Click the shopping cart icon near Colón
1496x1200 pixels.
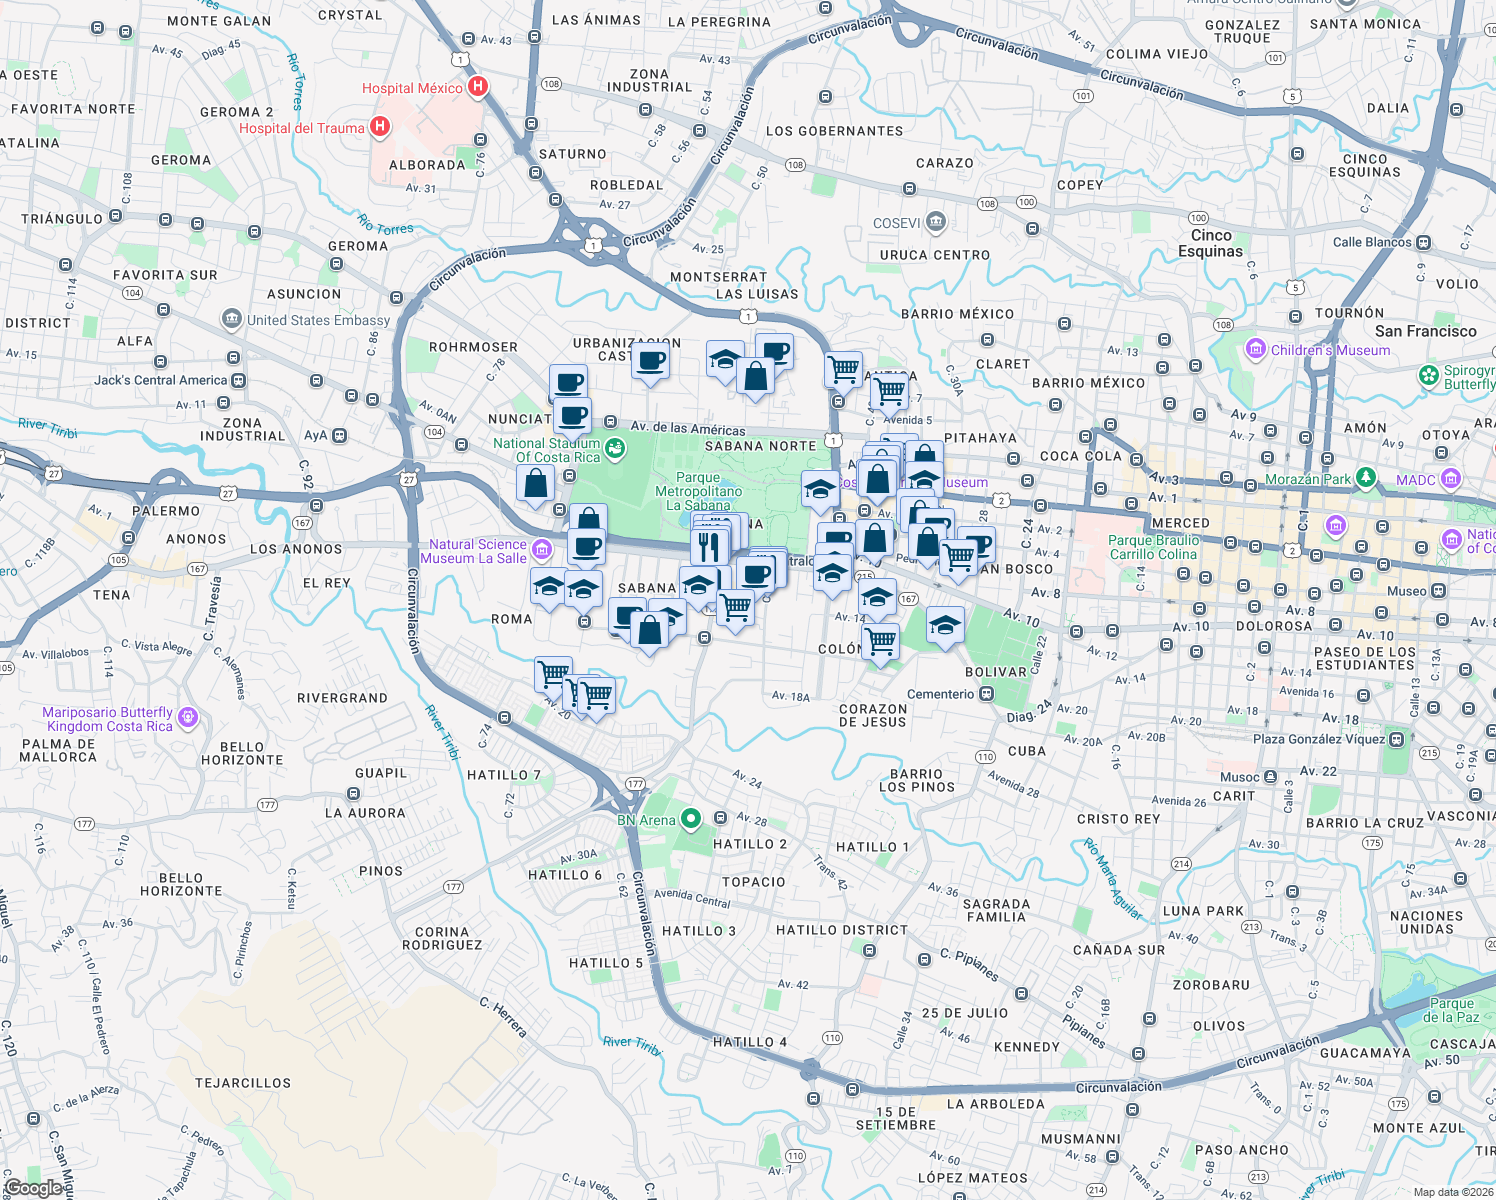click(881, 640)
